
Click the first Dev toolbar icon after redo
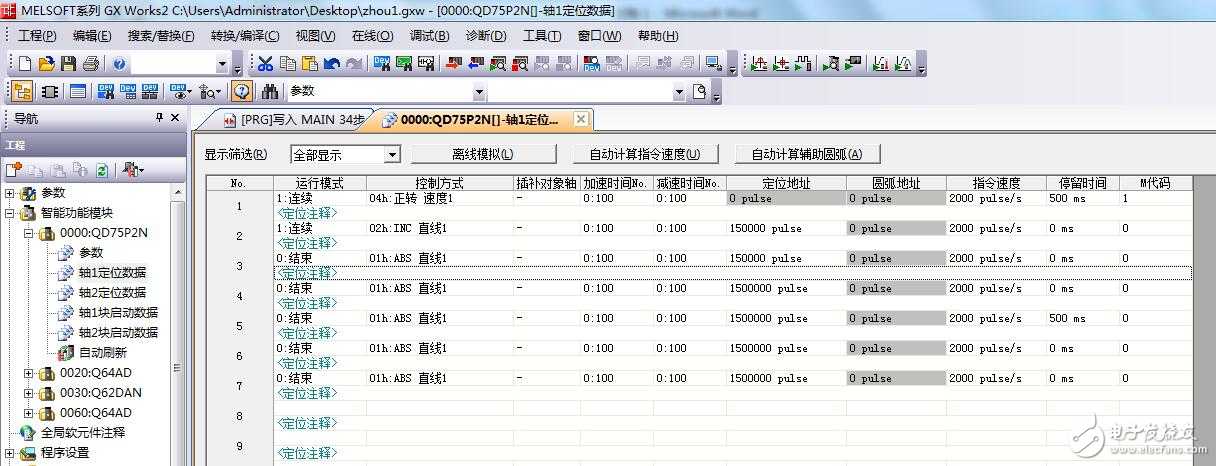pos(383,63)
